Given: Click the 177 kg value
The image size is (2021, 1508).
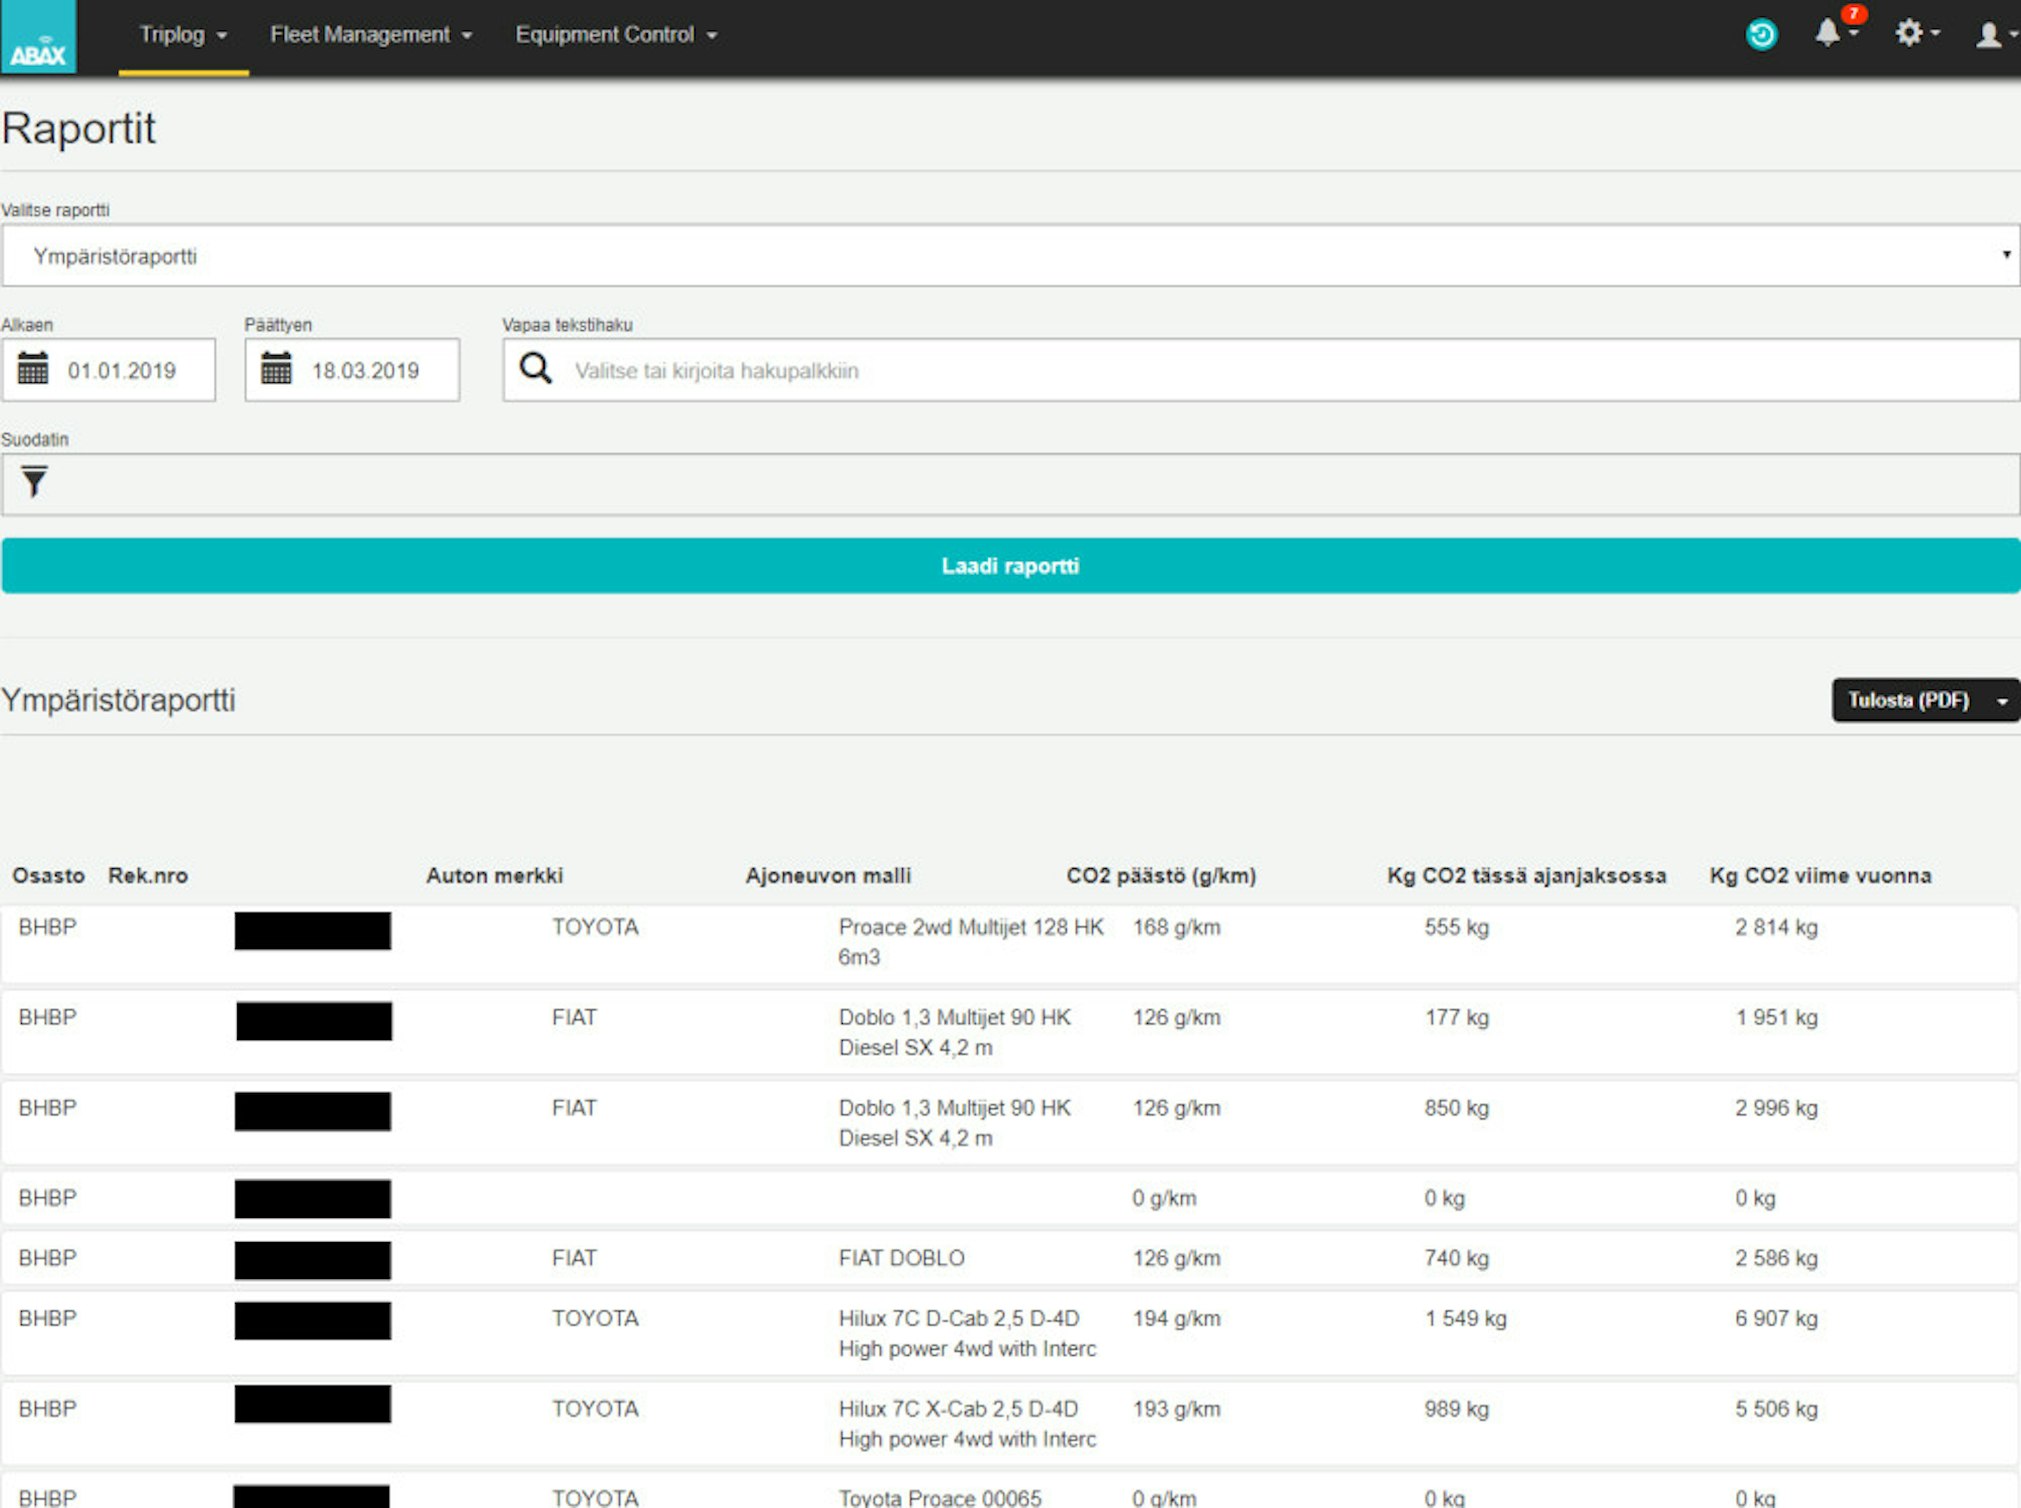Looking at the screenshot, I should pos(1456,1017).
